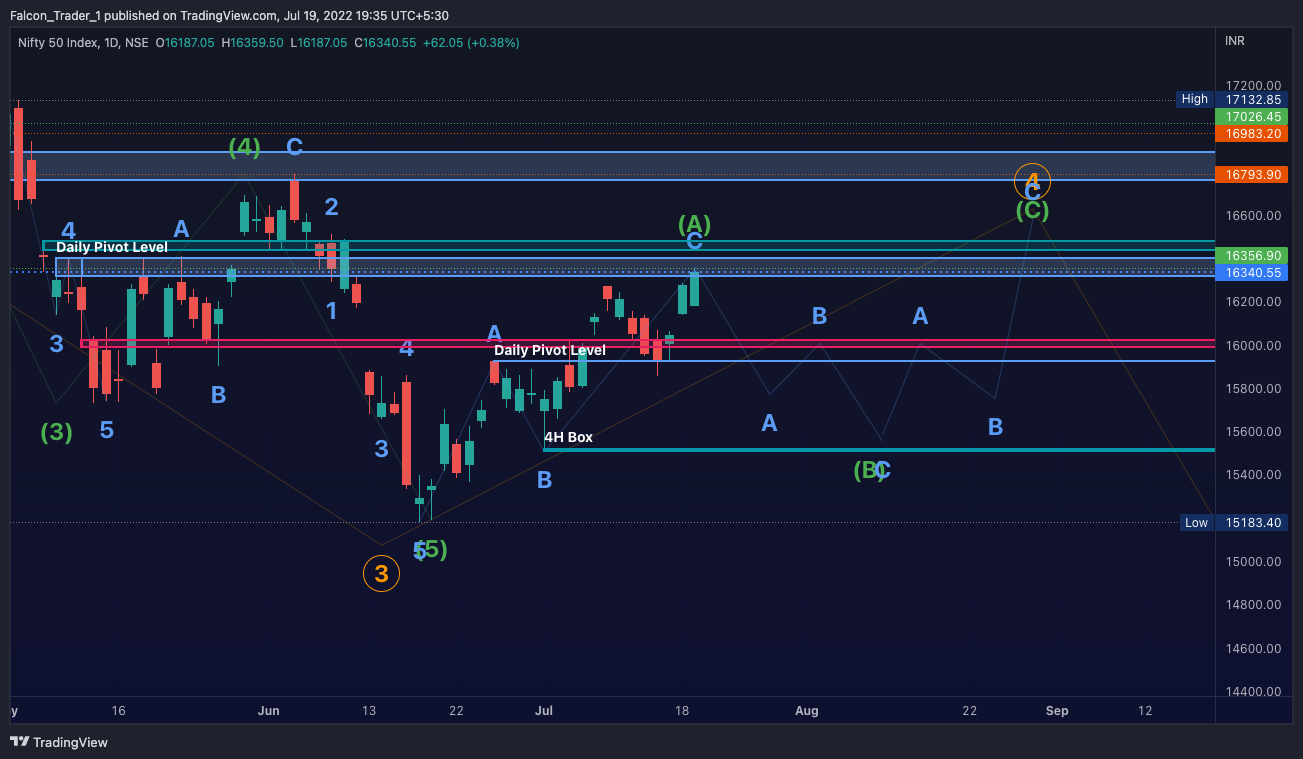Screen dimensions: 1303x759
Task: Click the INR currency label
Action: [1236, 40]
